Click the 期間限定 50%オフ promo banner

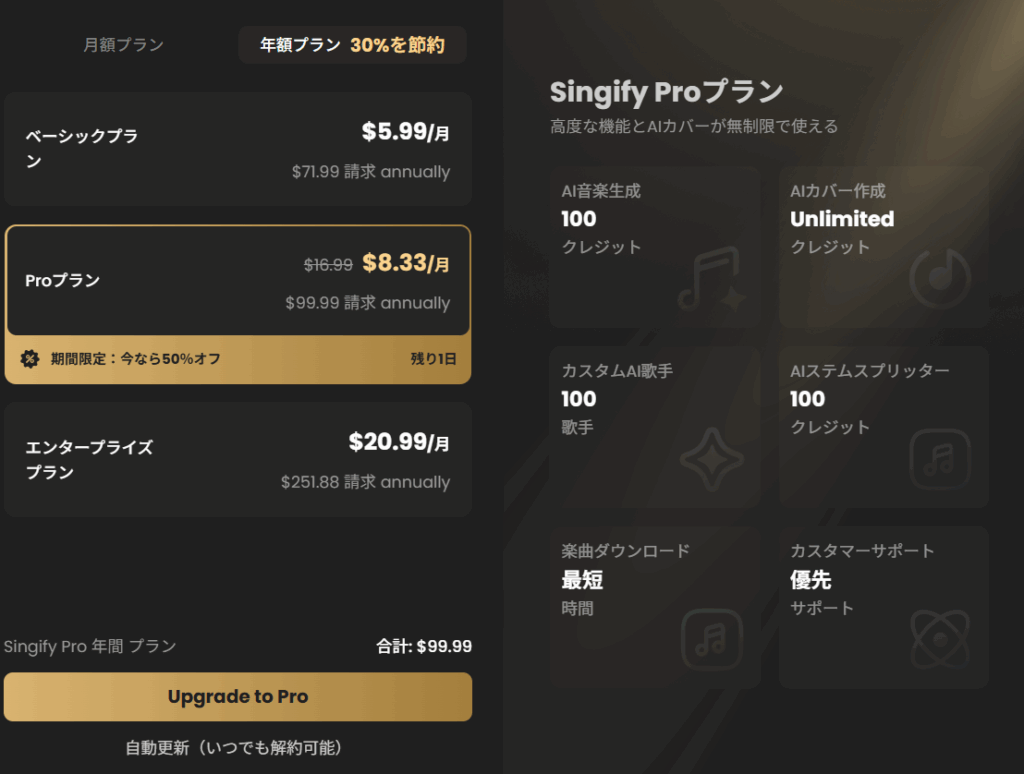[238, 359]
